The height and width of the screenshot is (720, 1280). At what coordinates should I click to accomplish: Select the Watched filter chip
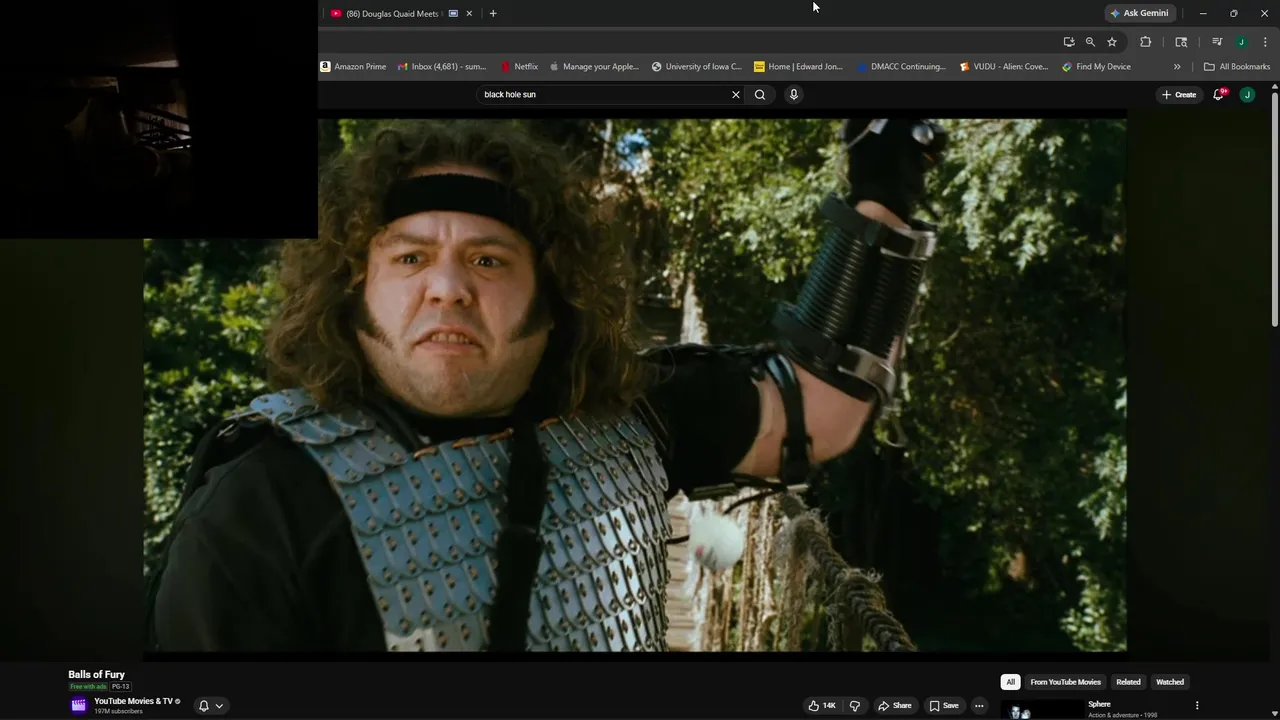point(1170,682)
